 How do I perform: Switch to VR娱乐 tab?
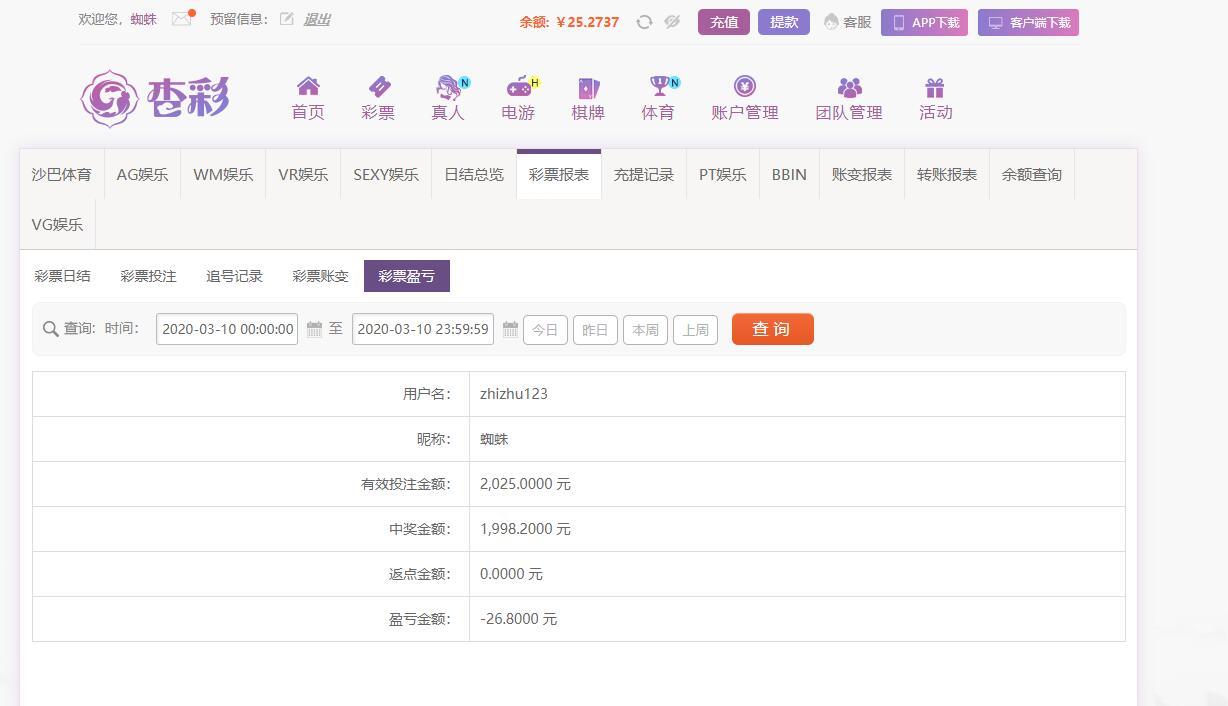tap(303, 174)
